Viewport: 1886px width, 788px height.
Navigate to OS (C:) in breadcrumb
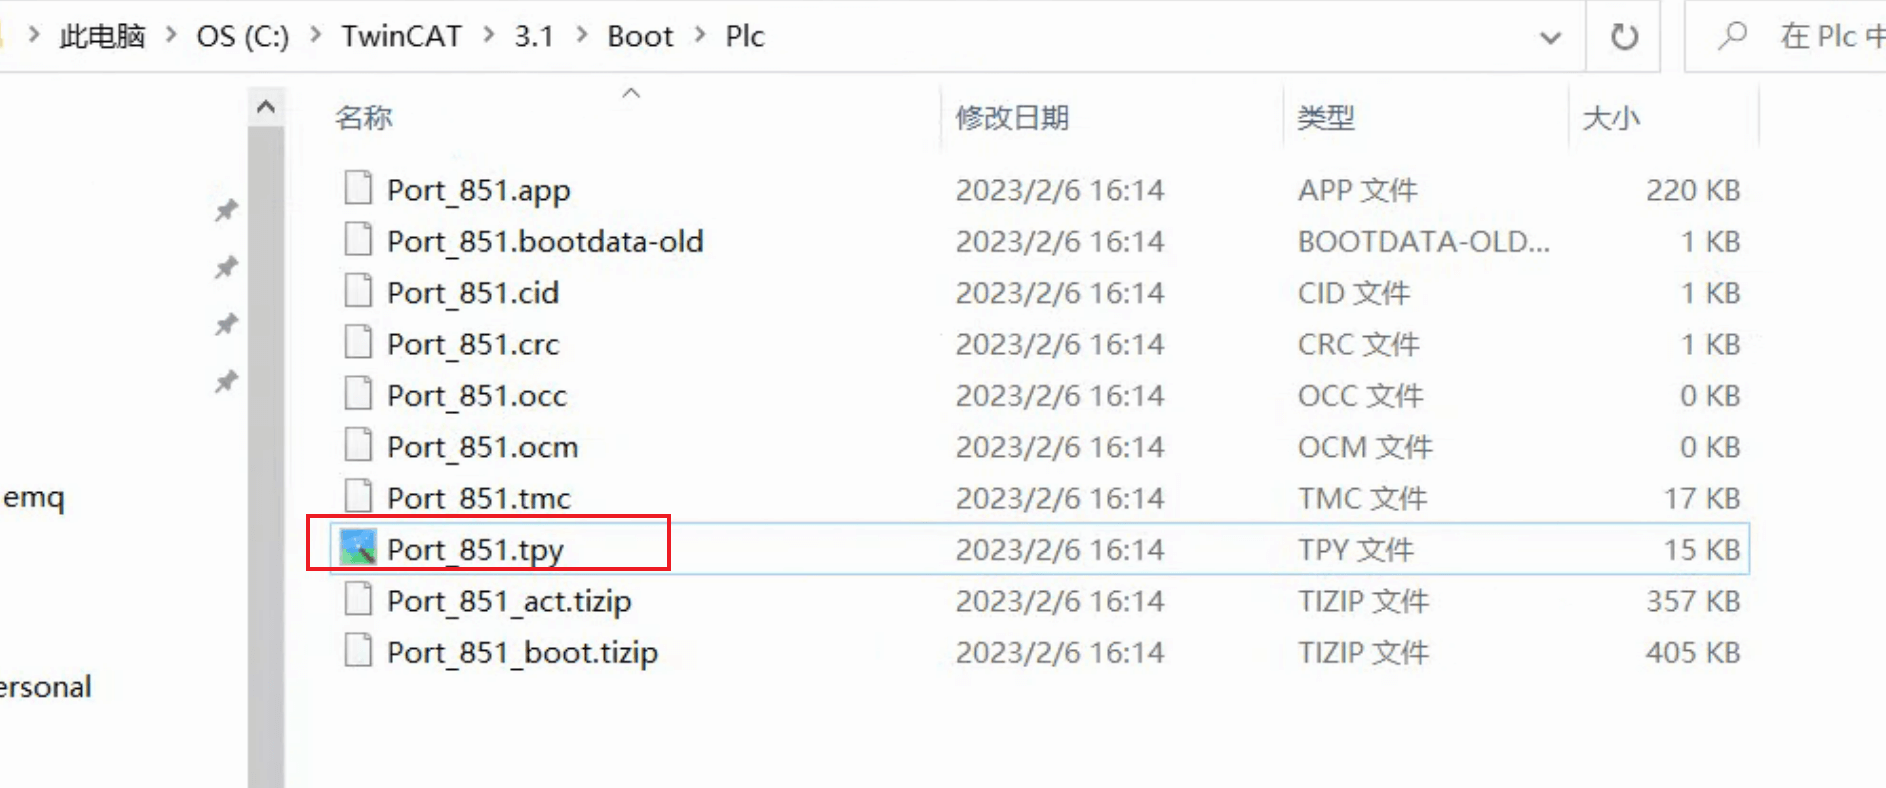(x=242, y=36)
